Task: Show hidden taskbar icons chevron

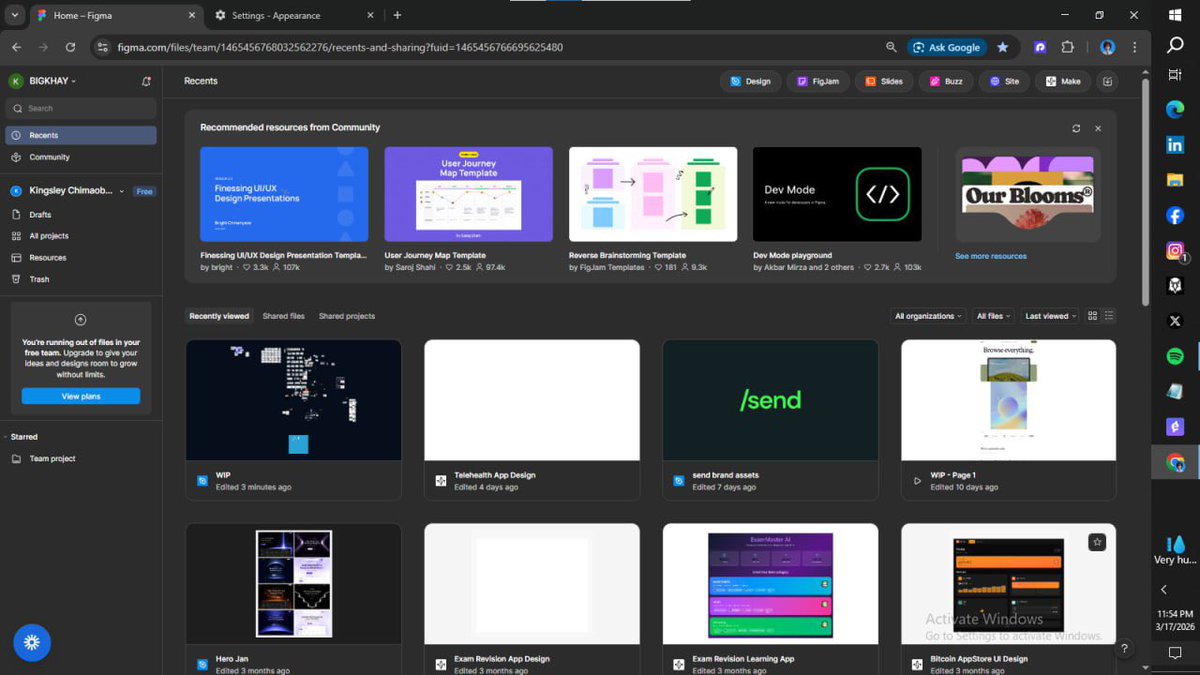Action: click(x=1164, y=590)
